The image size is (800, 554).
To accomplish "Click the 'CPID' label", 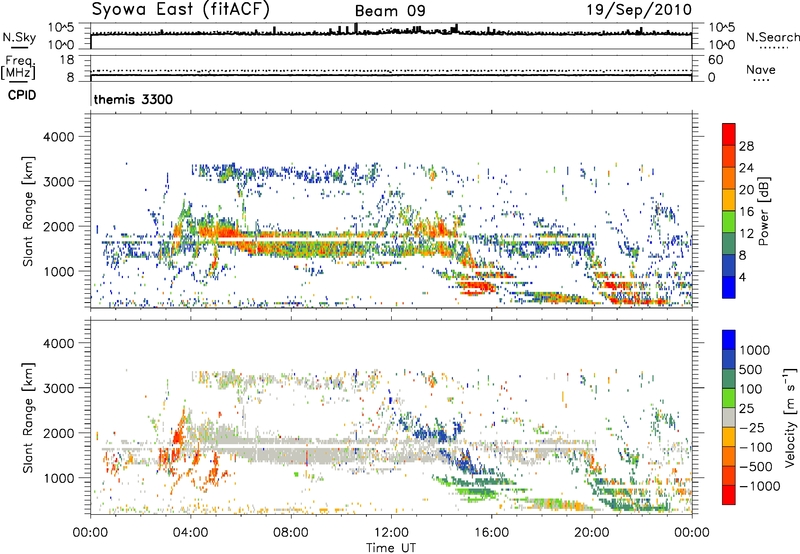I will (22, 95).
